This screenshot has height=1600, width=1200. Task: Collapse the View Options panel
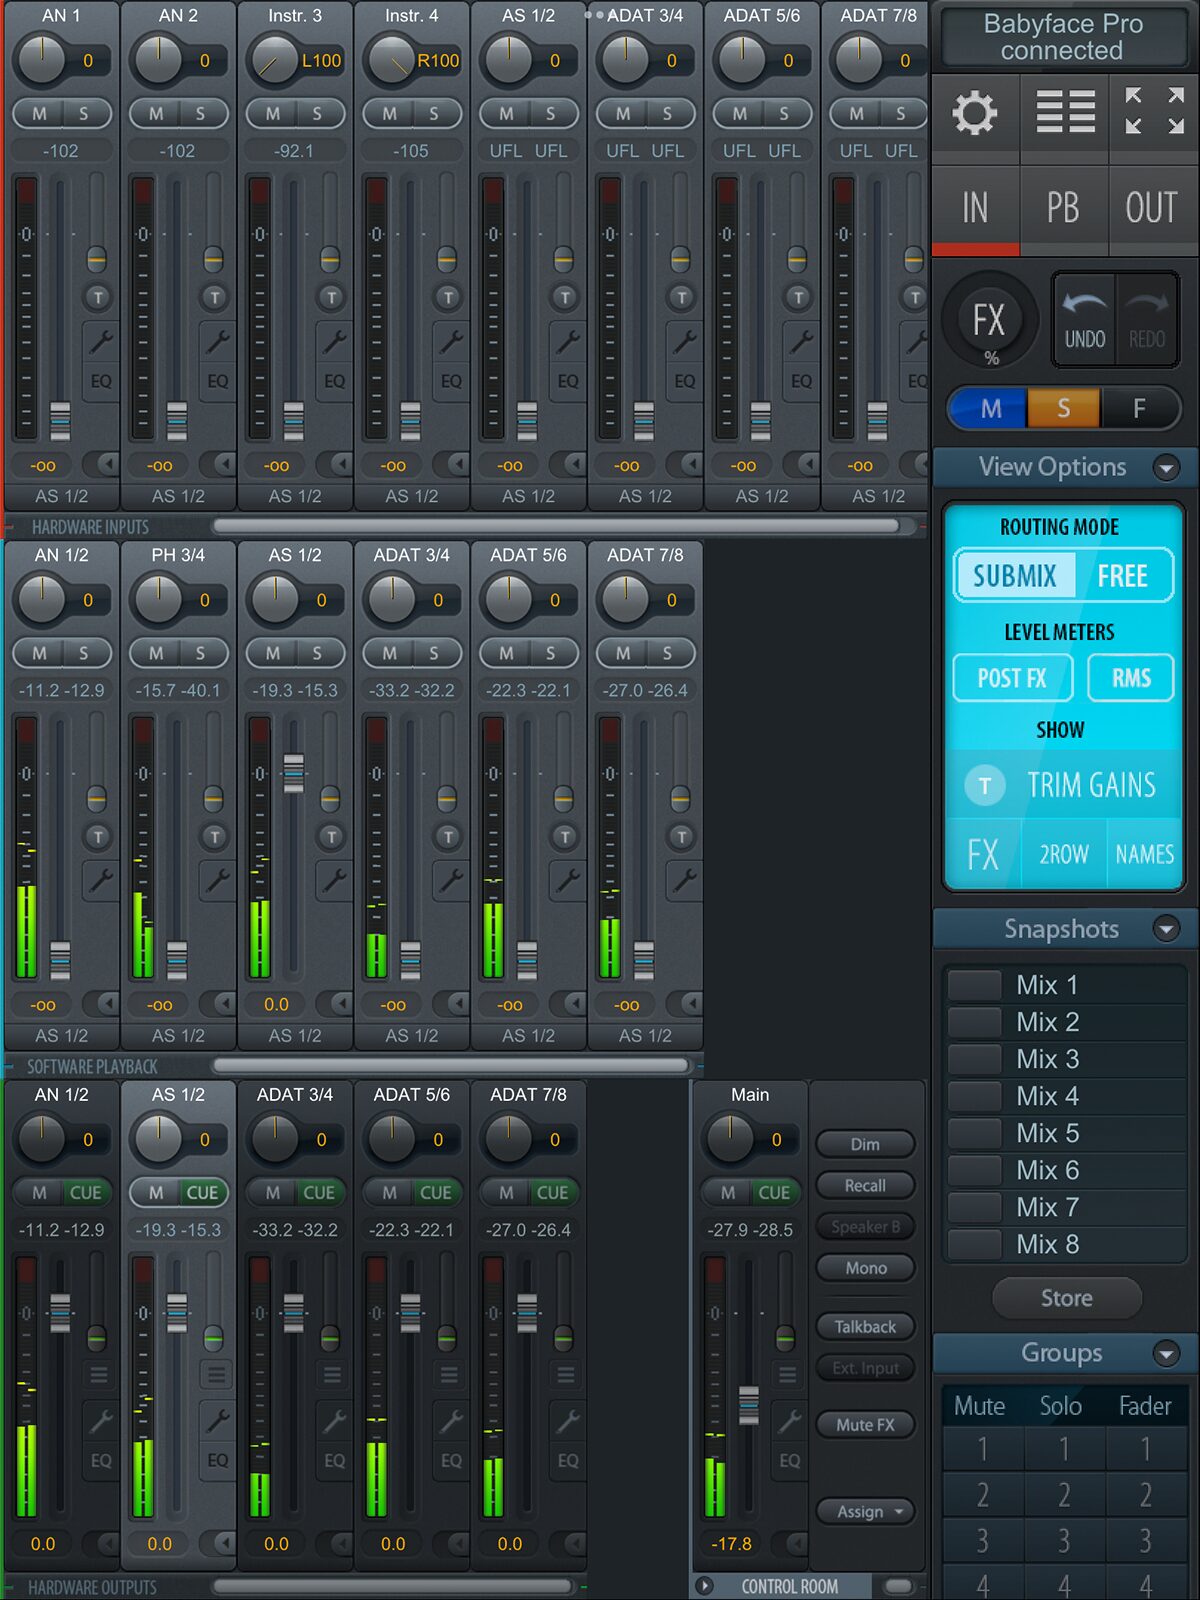tap(1165, 467)
